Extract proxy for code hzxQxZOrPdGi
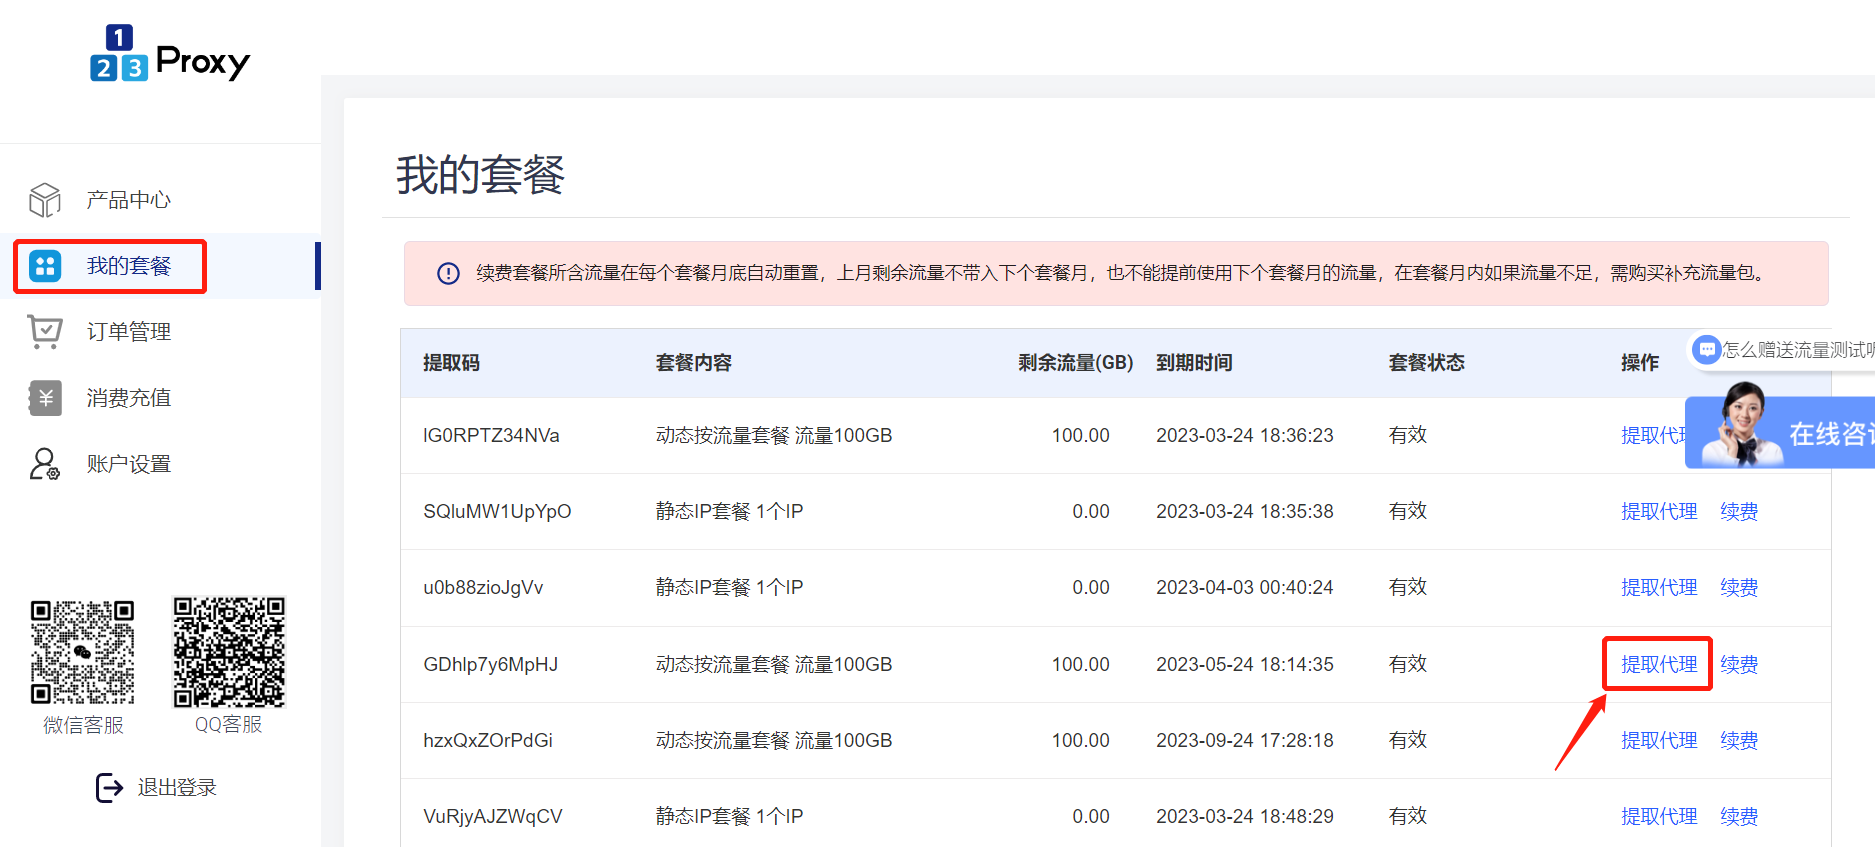The height and width of the screenshot is (847, 1875). (1658, 740)
